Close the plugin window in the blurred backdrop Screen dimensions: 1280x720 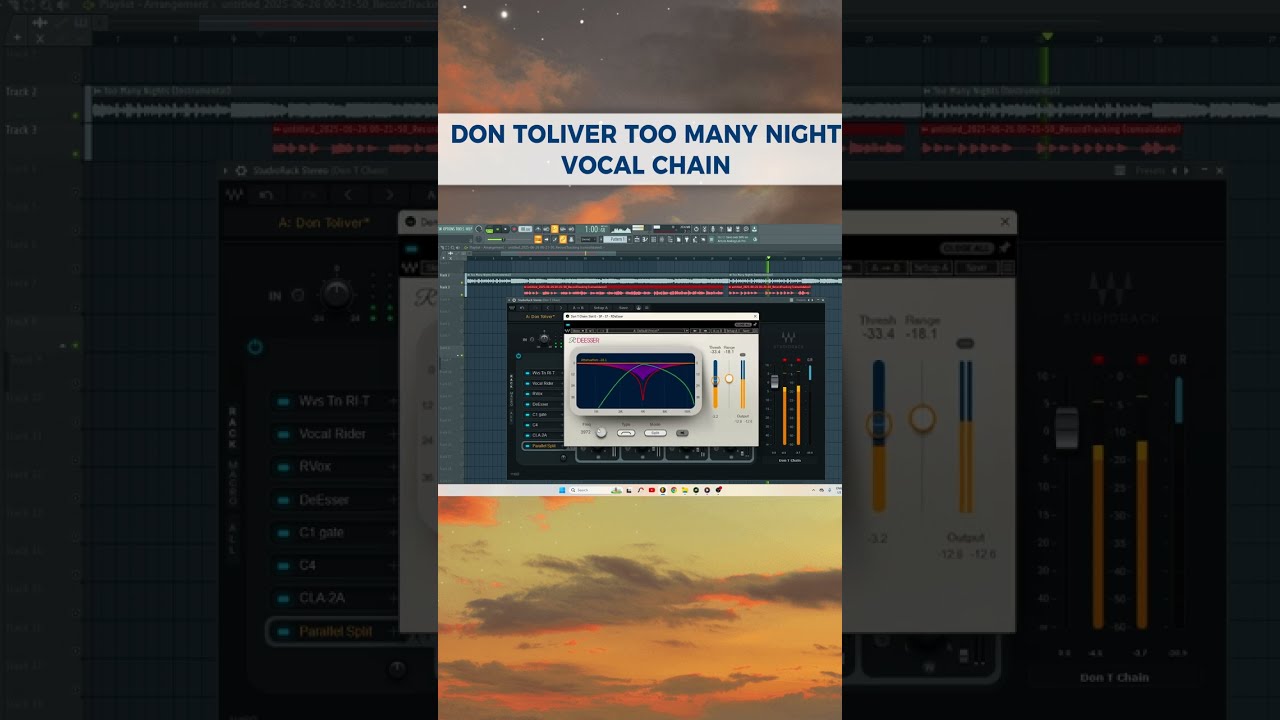click(x=1005, y=221)
